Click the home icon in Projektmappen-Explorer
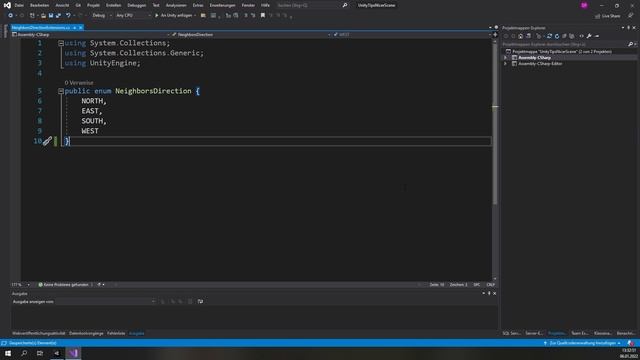Screen dimensions: 640x360 tap(520, 36)
